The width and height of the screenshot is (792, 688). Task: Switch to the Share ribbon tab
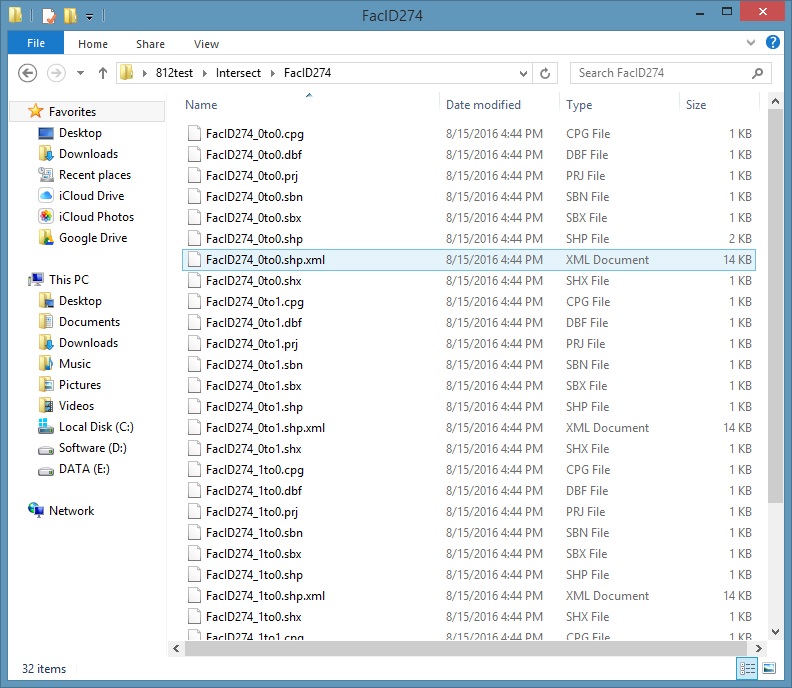151,44
